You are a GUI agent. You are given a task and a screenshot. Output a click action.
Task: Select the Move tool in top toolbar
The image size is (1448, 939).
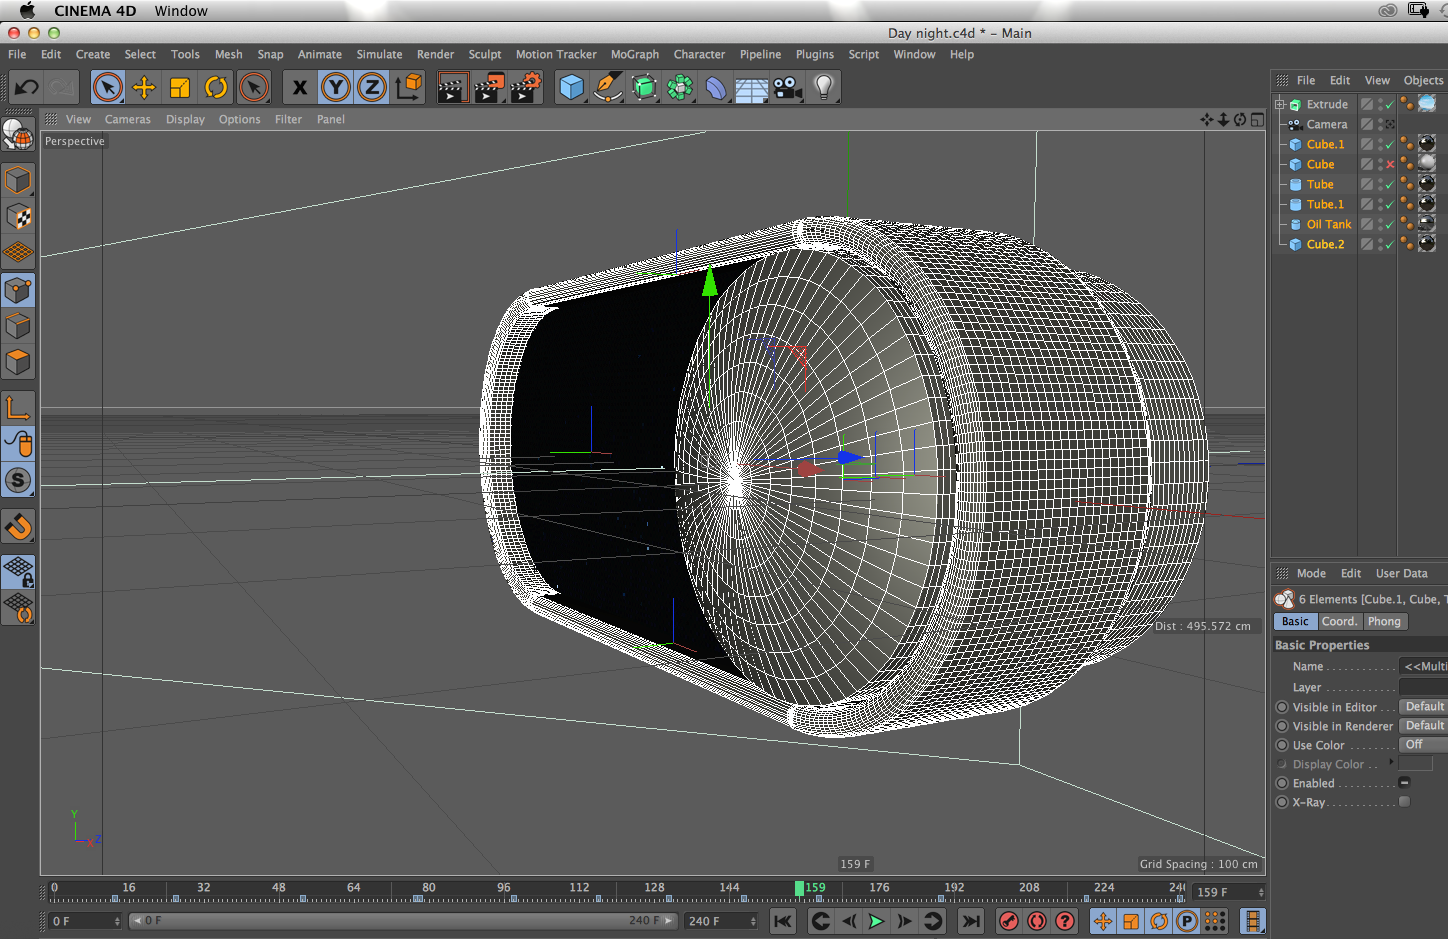(x=144, y=88)
